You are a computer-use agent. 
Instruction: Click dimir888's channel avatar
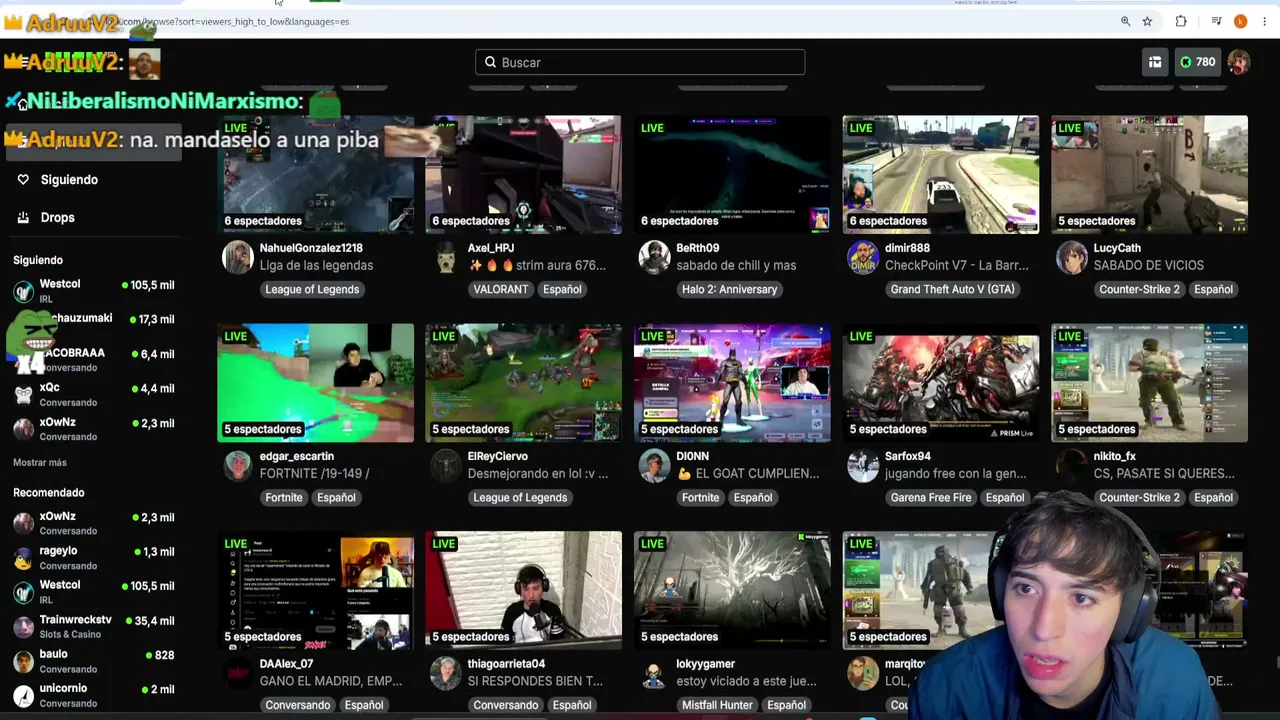click(x=863, y=257)
